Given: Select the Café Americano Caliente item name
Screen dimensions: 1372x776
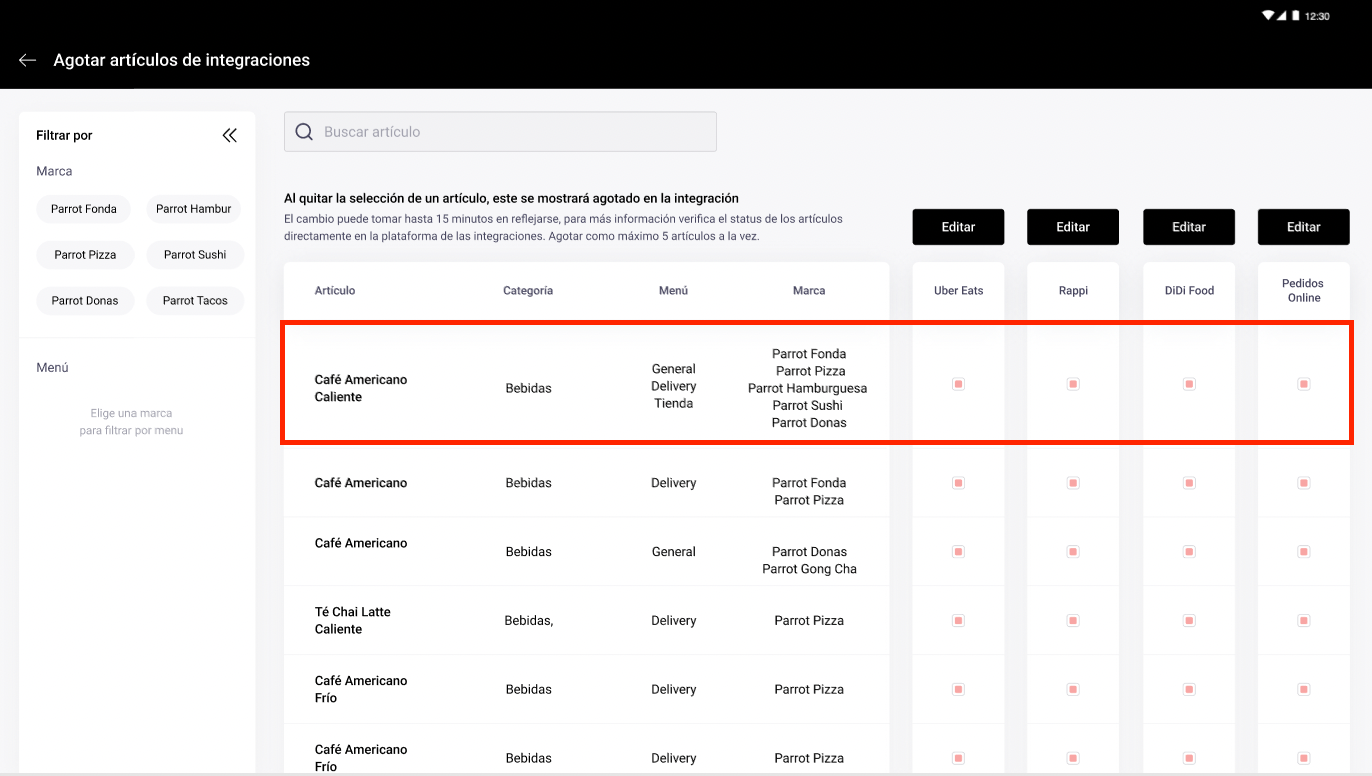Looking at the screenshot, I should tap(361, 388).
